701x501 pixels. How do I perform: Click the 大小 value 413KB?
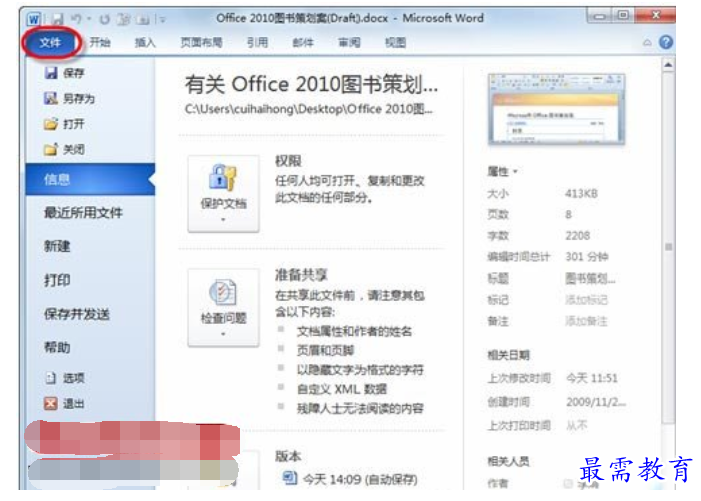(x=581, y=194)
